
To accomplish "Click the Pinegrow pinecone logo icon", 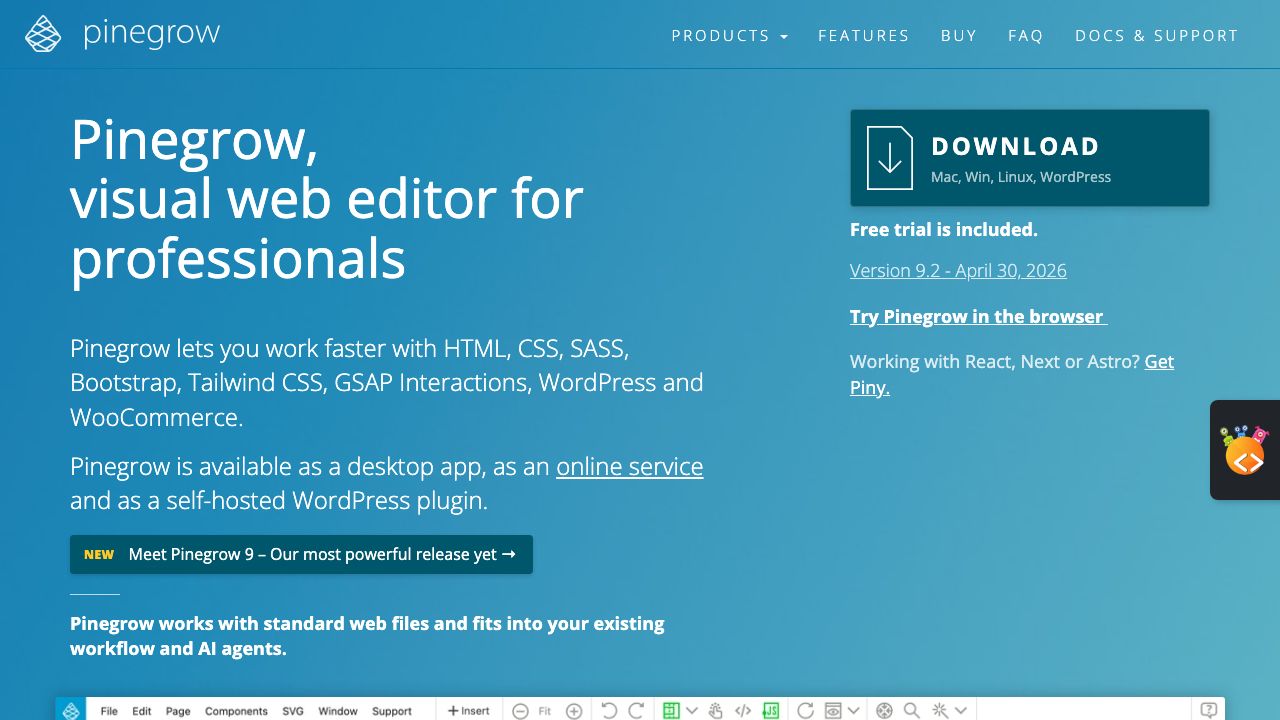I will pos(43,34).
